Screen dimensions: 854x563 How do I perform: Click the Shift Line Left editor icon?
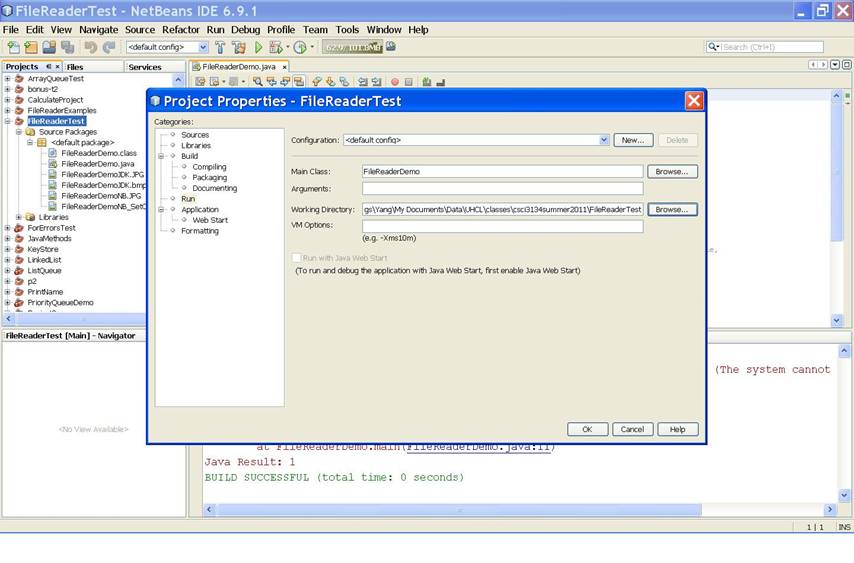[363, 82]
